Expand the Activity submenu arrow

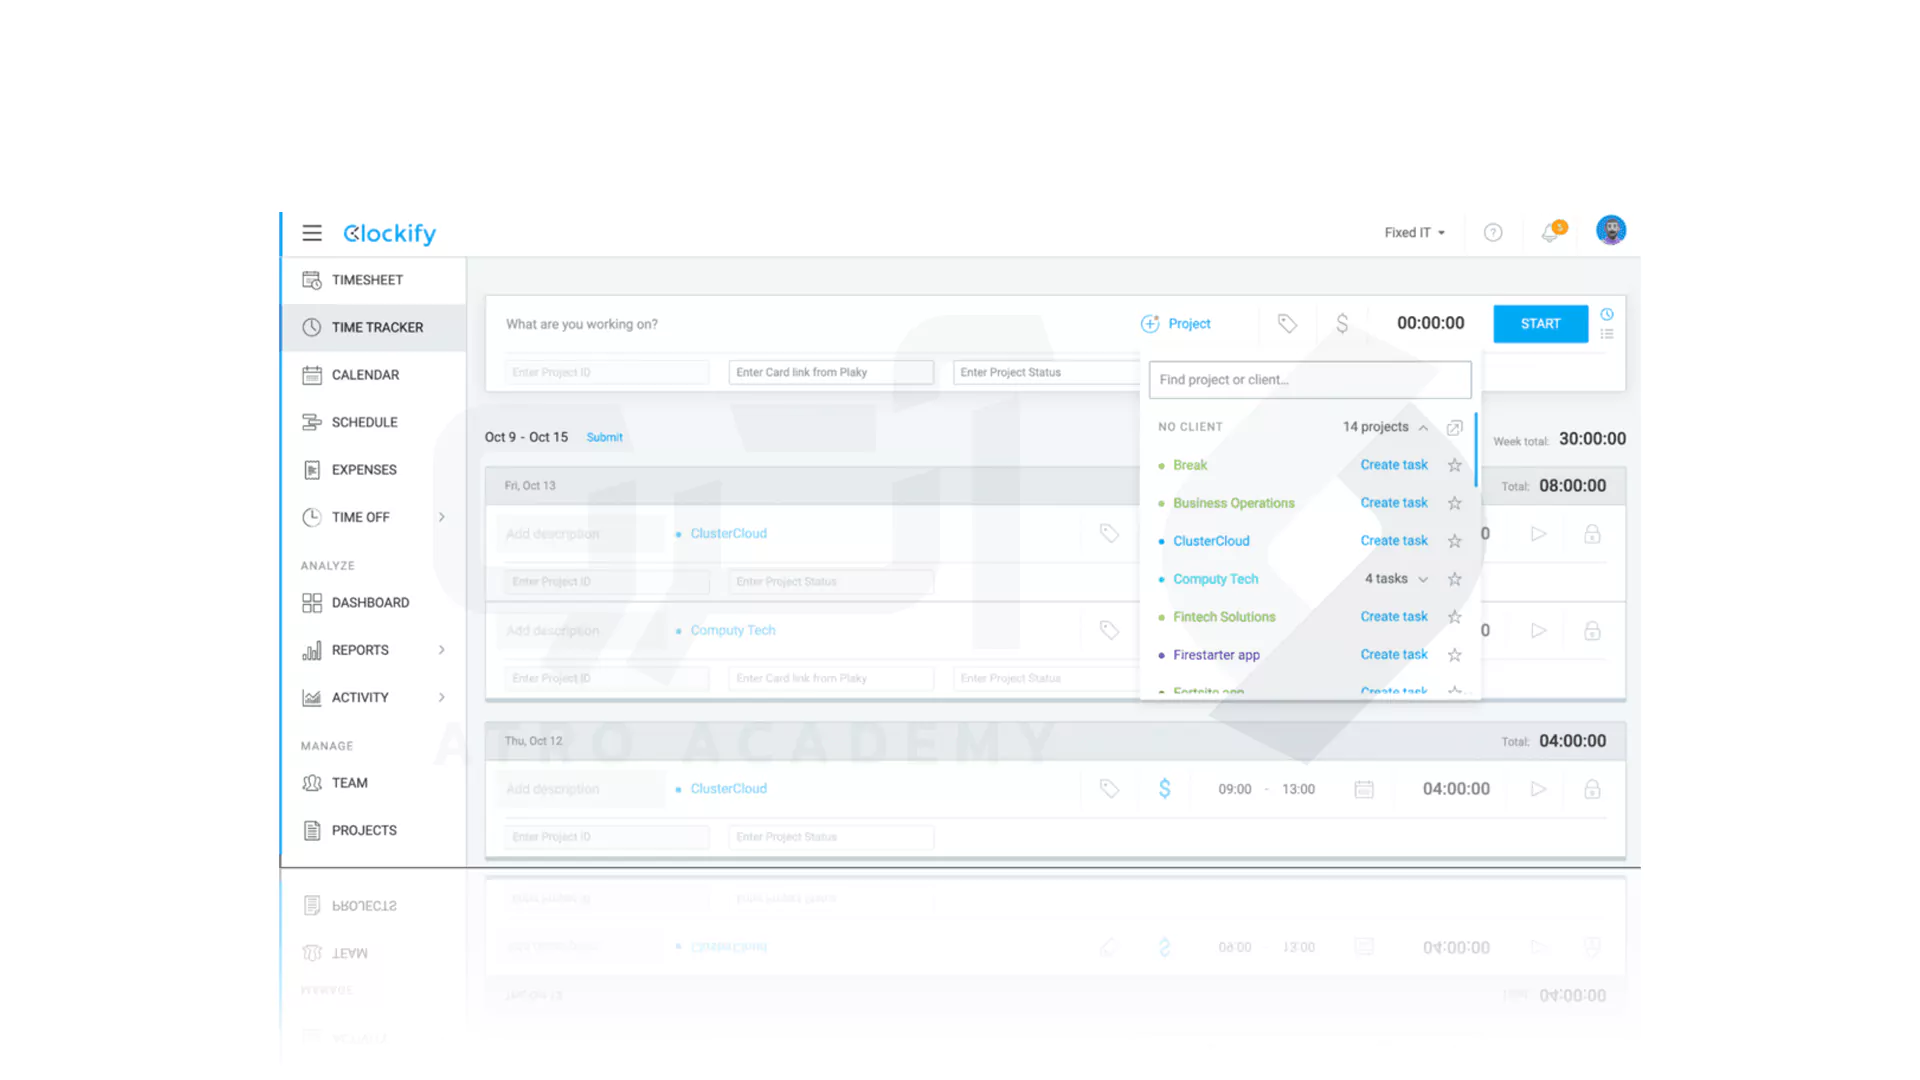(441, 697)
